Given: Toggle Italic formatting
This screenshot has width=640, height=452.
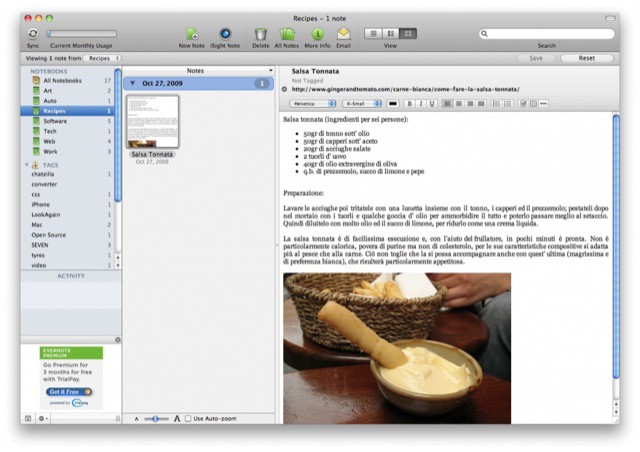Looking at the screenshot, I should [421, 104].
